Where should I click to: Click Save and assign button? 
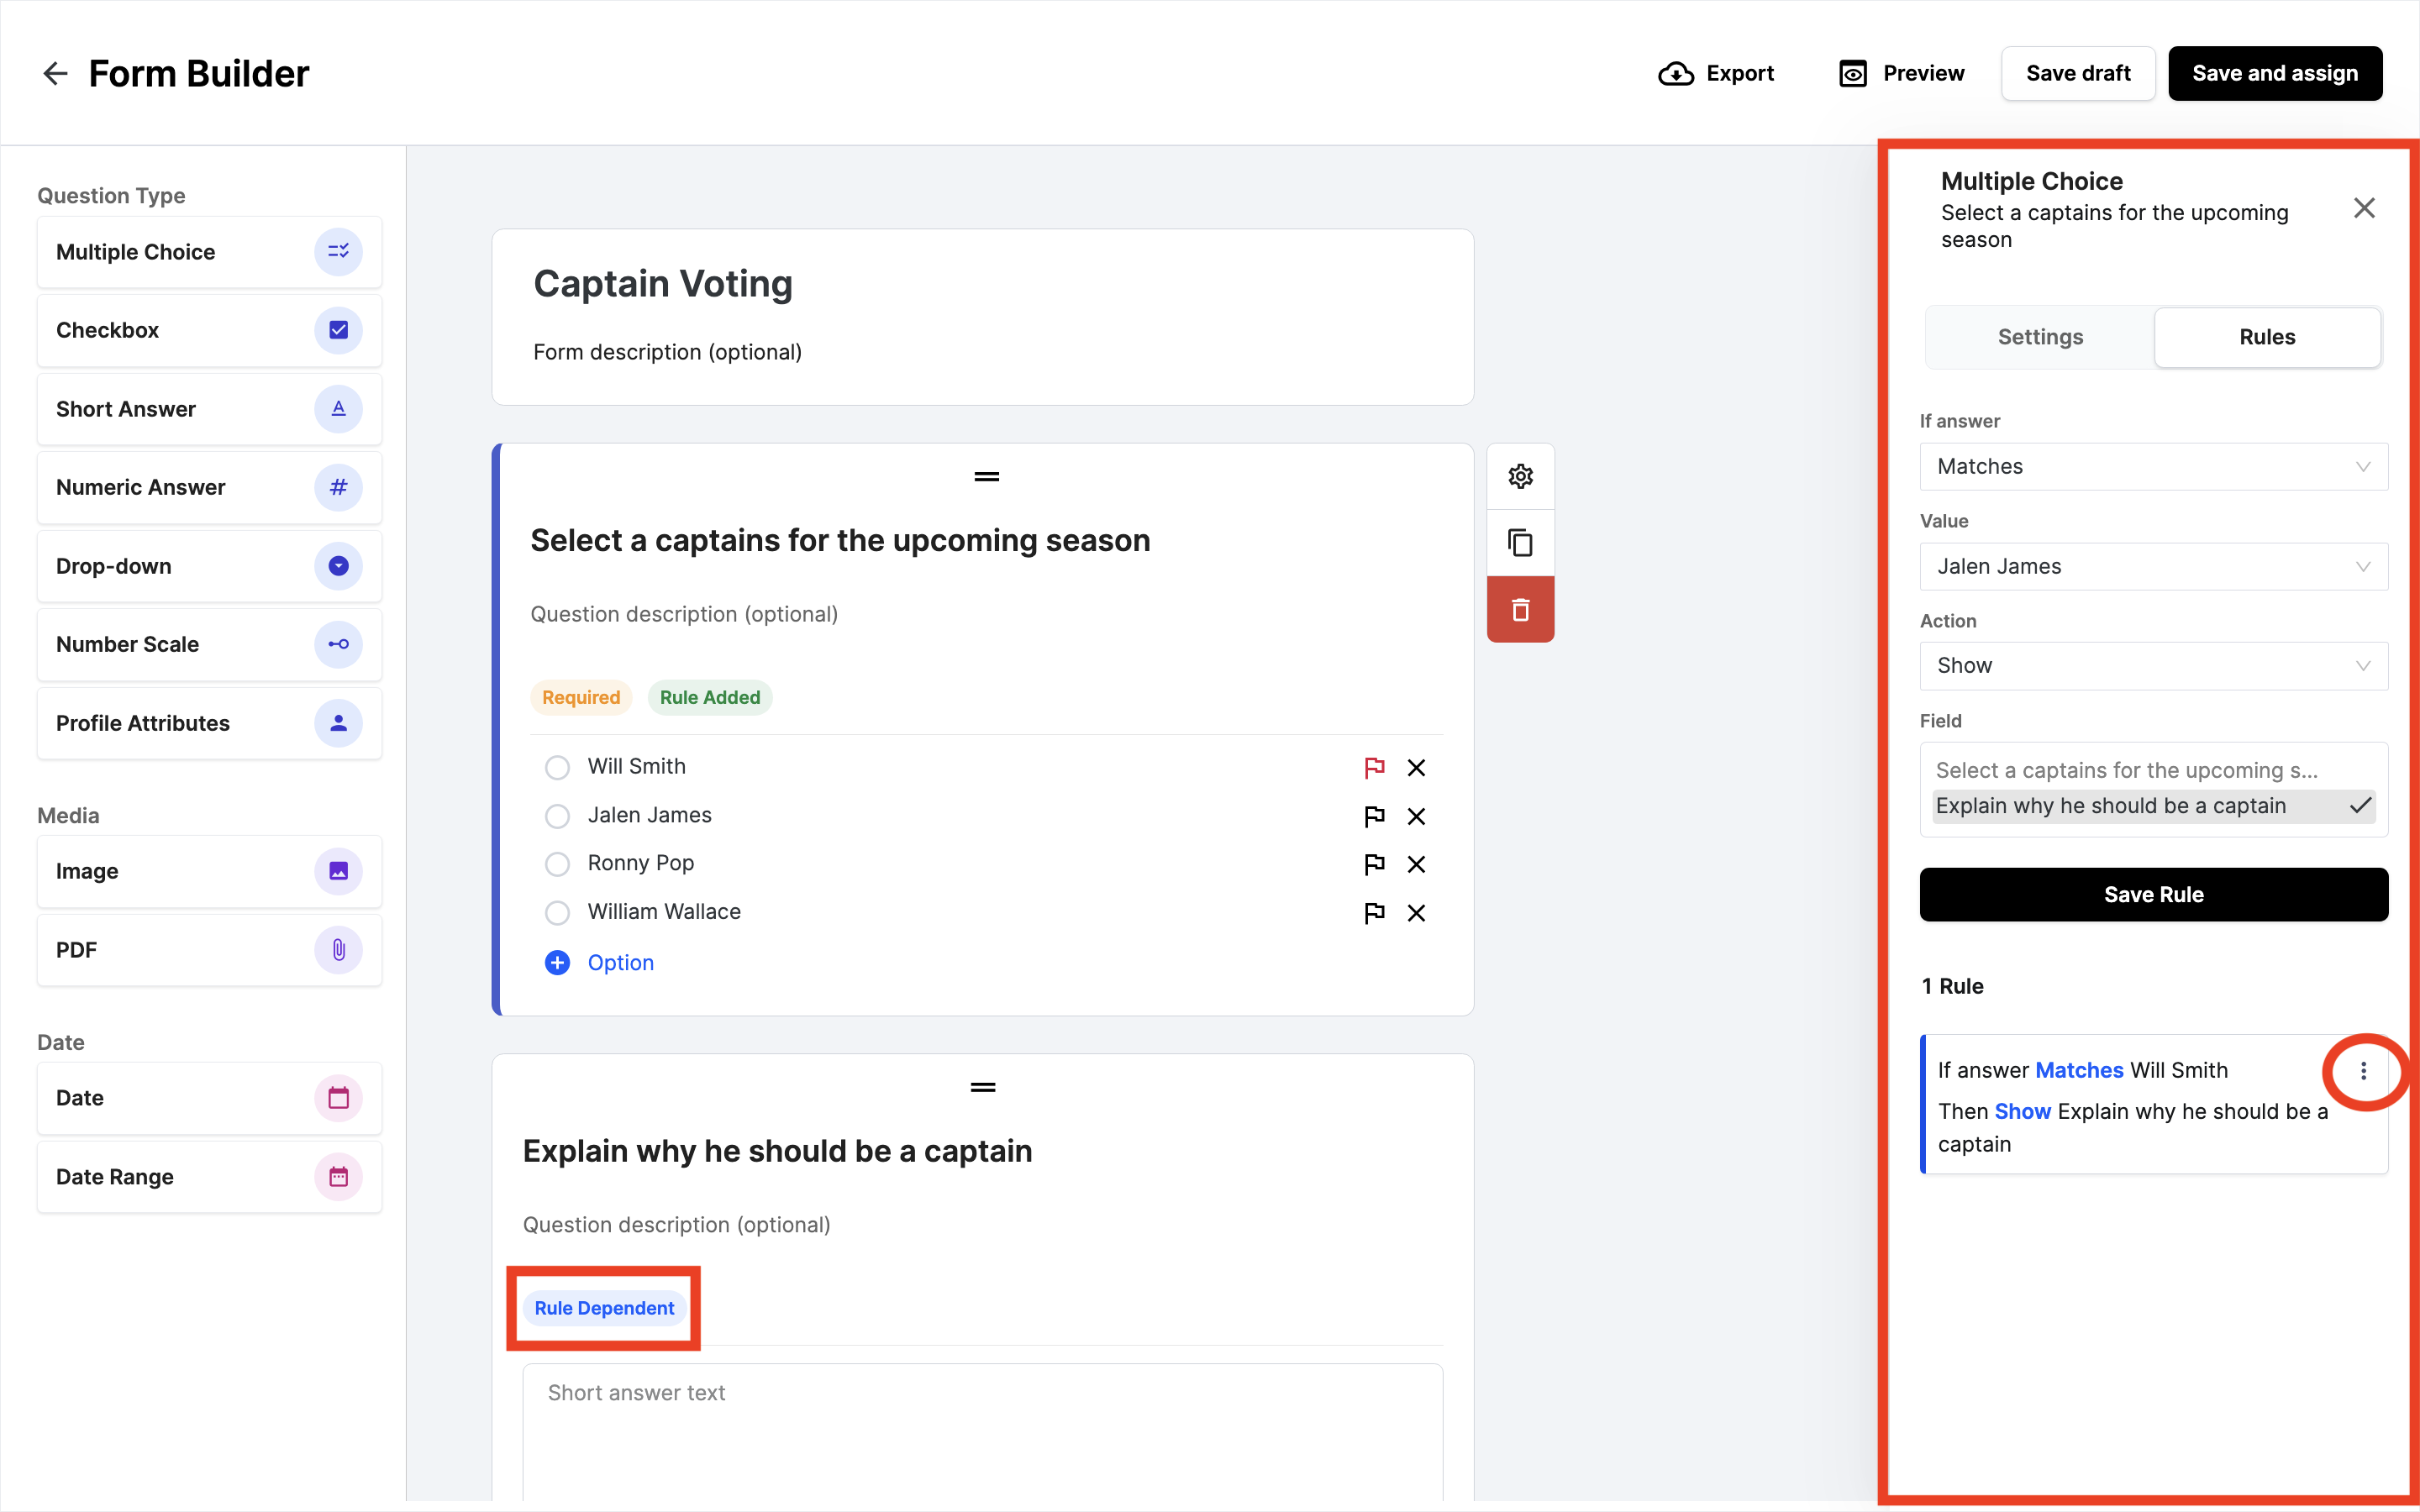click(x=2274, y=73)
